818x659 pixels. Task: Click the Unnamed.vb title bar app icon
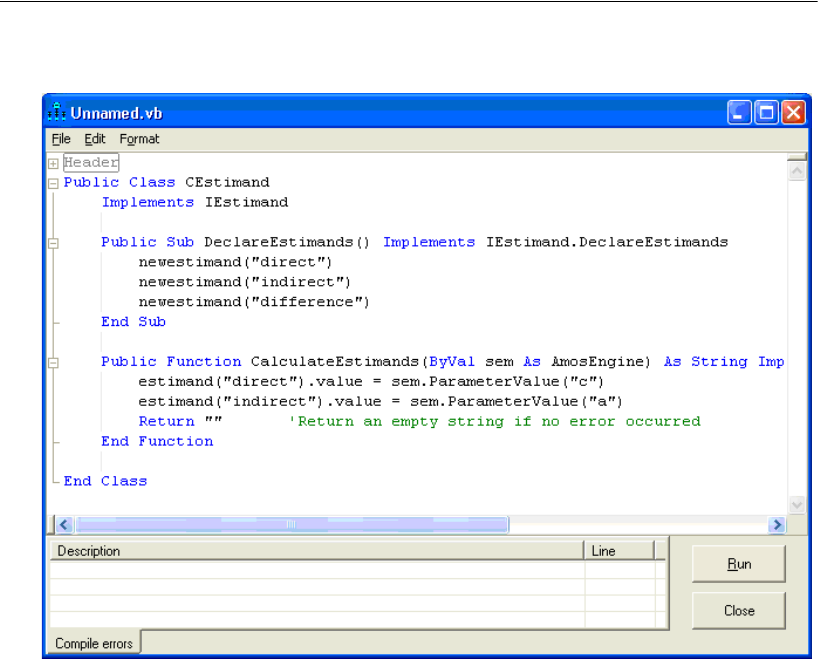click(56, 113)
